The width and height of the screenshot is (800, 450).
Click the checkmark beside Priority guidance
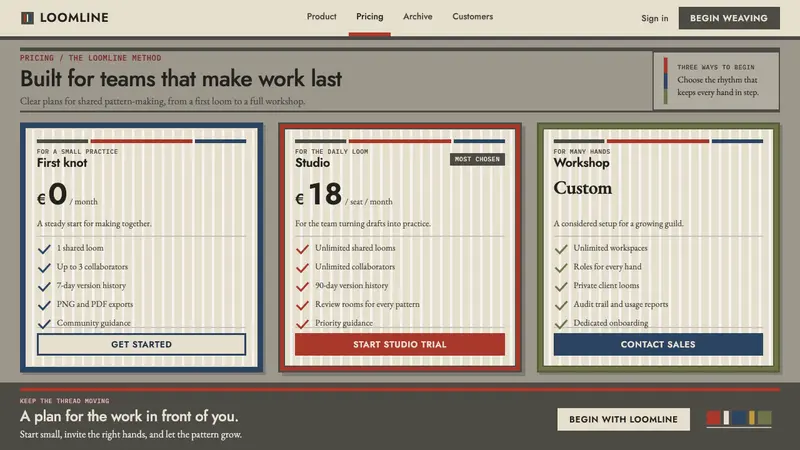point(303,323)
